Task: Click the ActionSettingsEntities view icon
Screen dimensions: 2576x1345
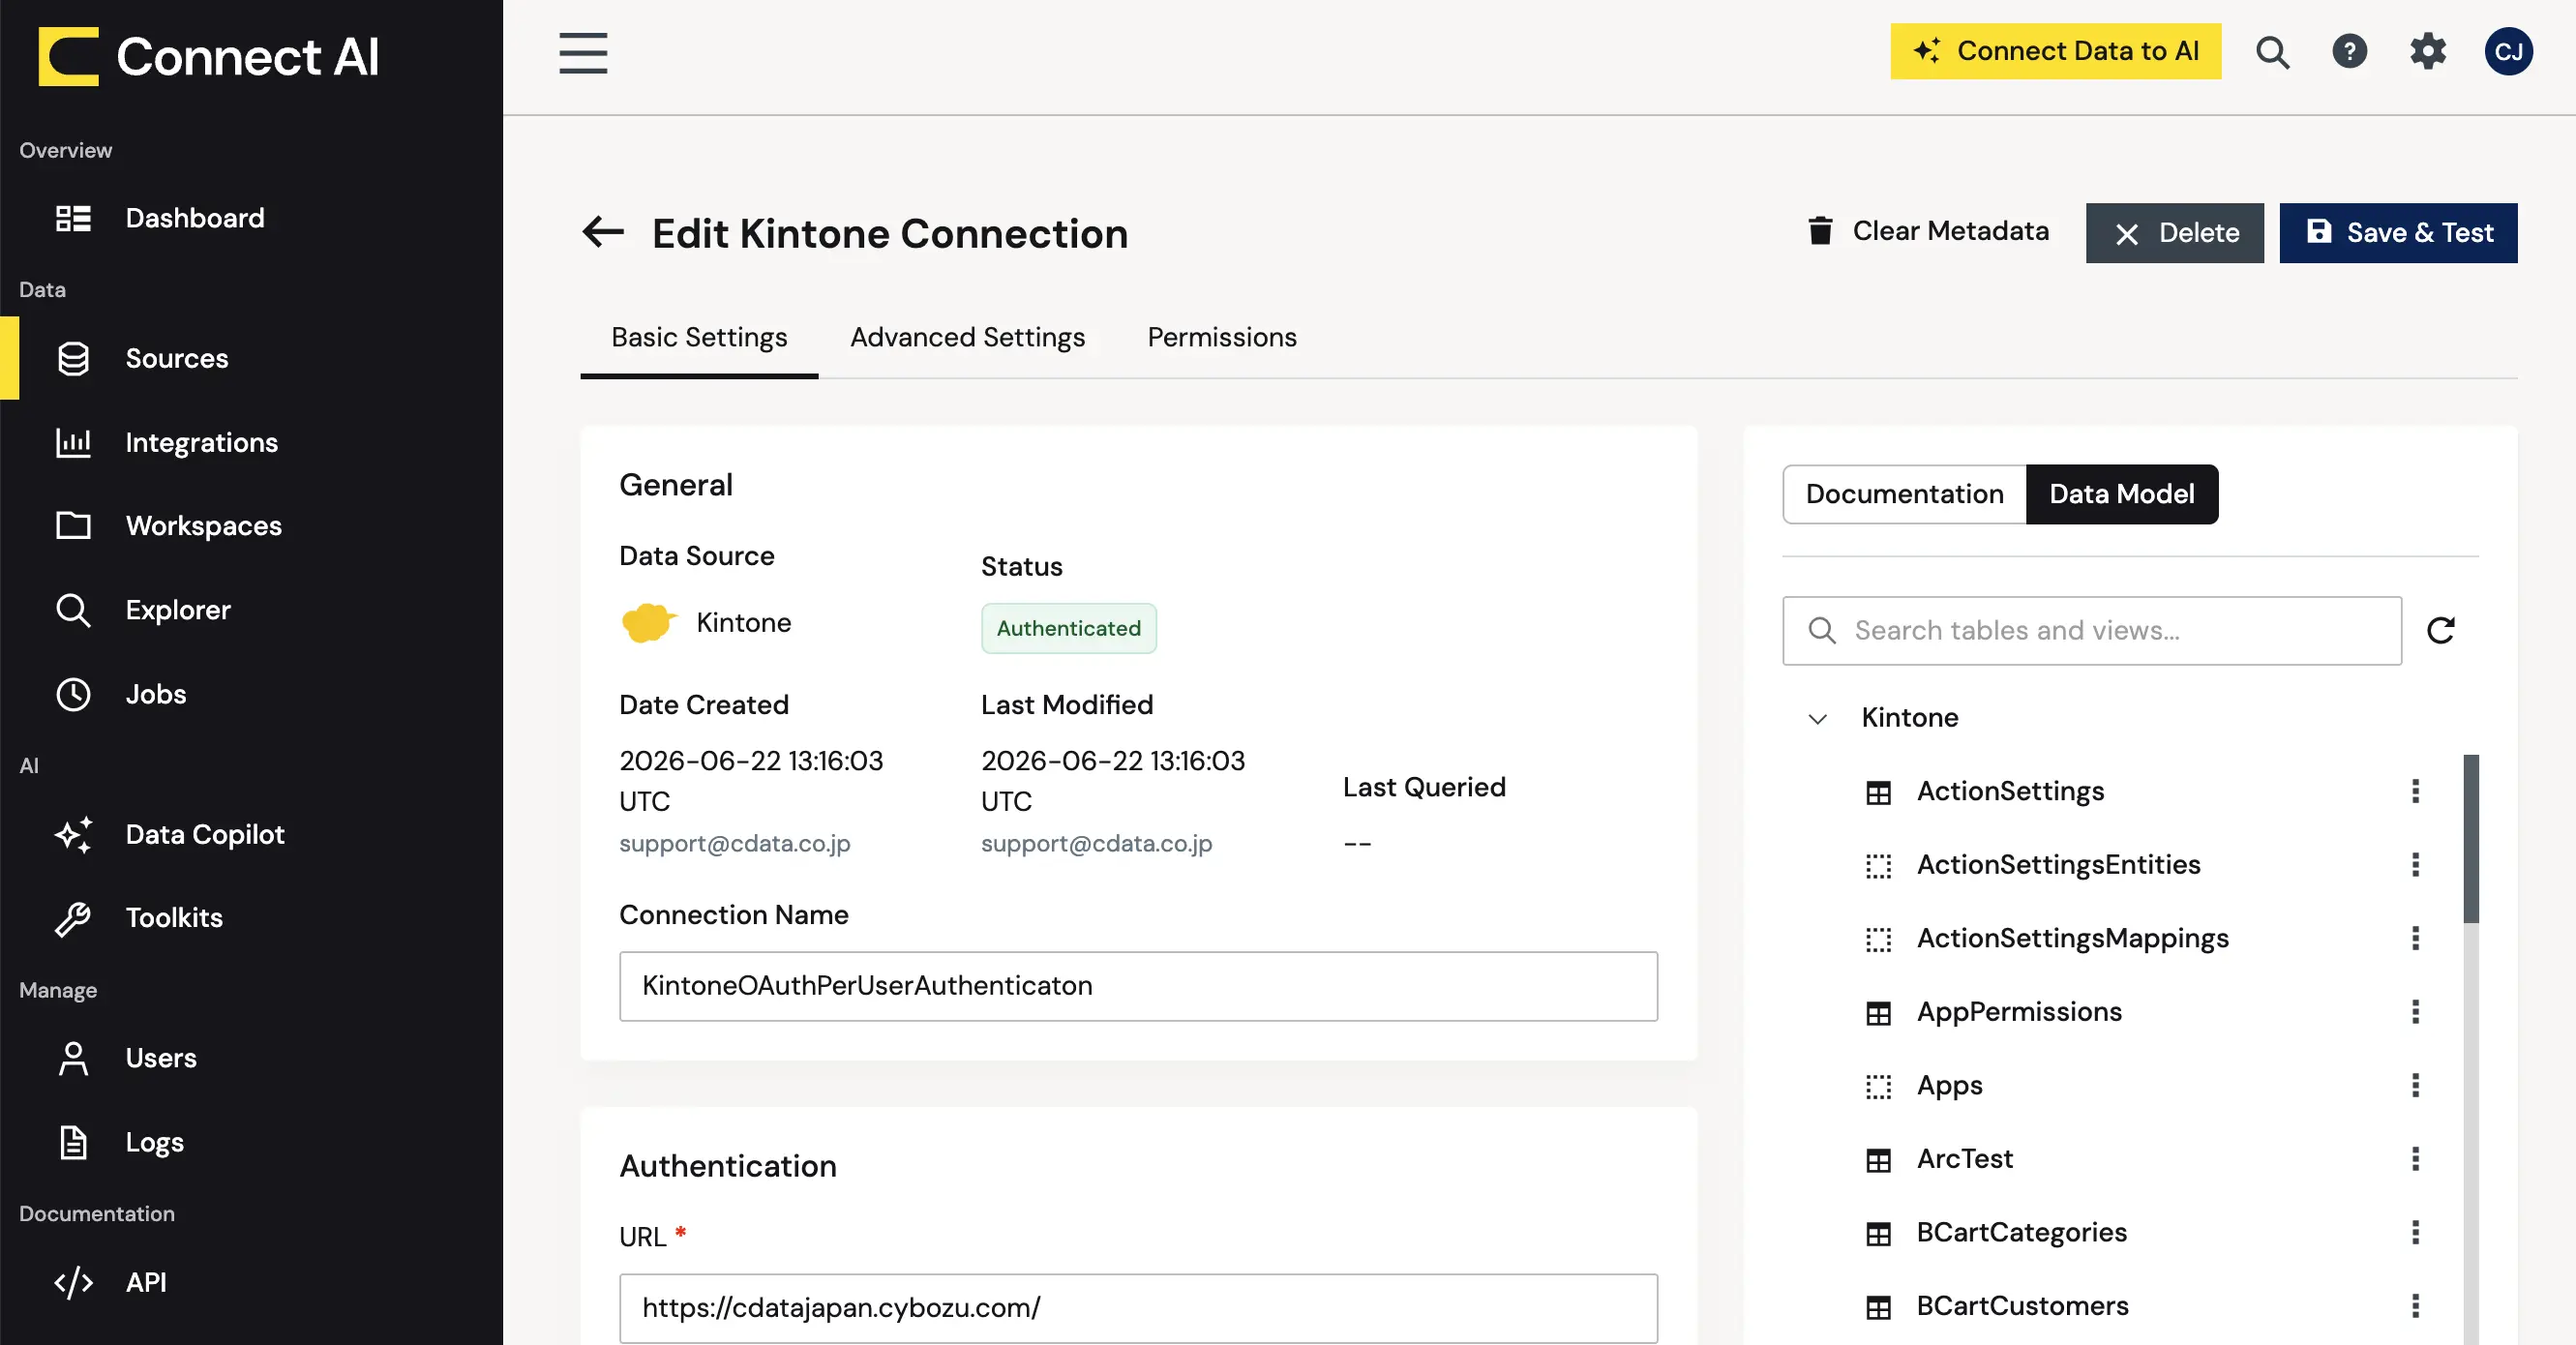Action: pyautogui.click(x=1878, y=866)
